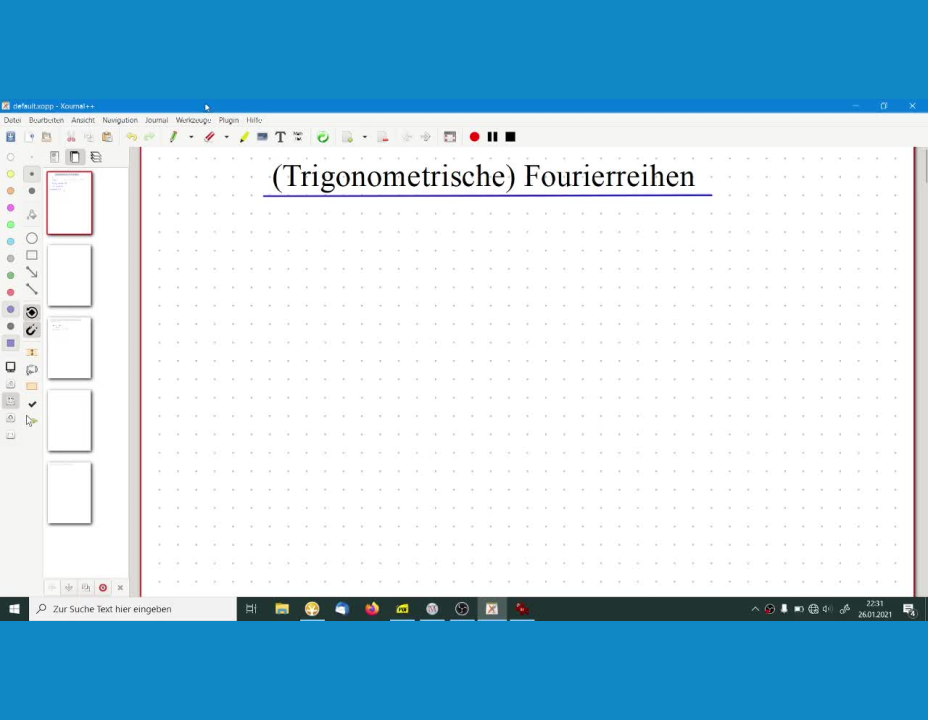Screen dimensions: 928x720
Task: Toggle draw circle mode
Action: coord(32,238)
